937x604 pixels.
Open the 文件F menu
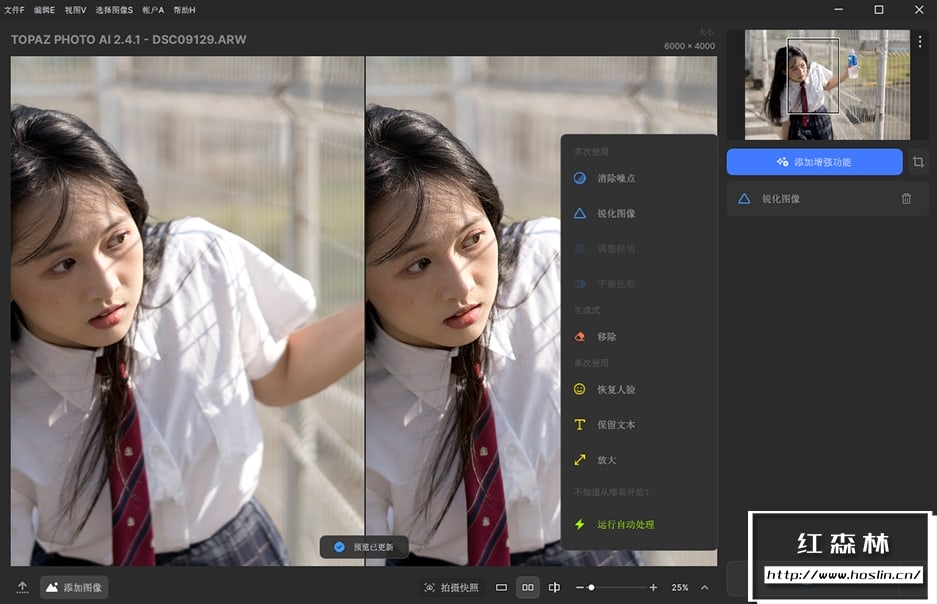(14, 10)
